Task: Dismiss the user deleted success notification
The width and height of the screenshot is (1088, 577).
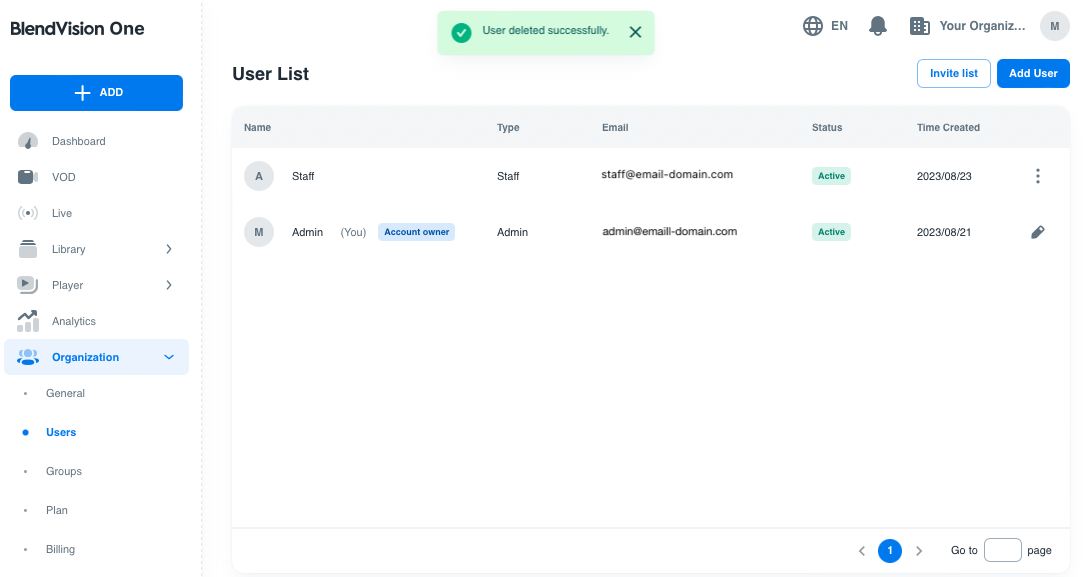Action: (635, 32)
